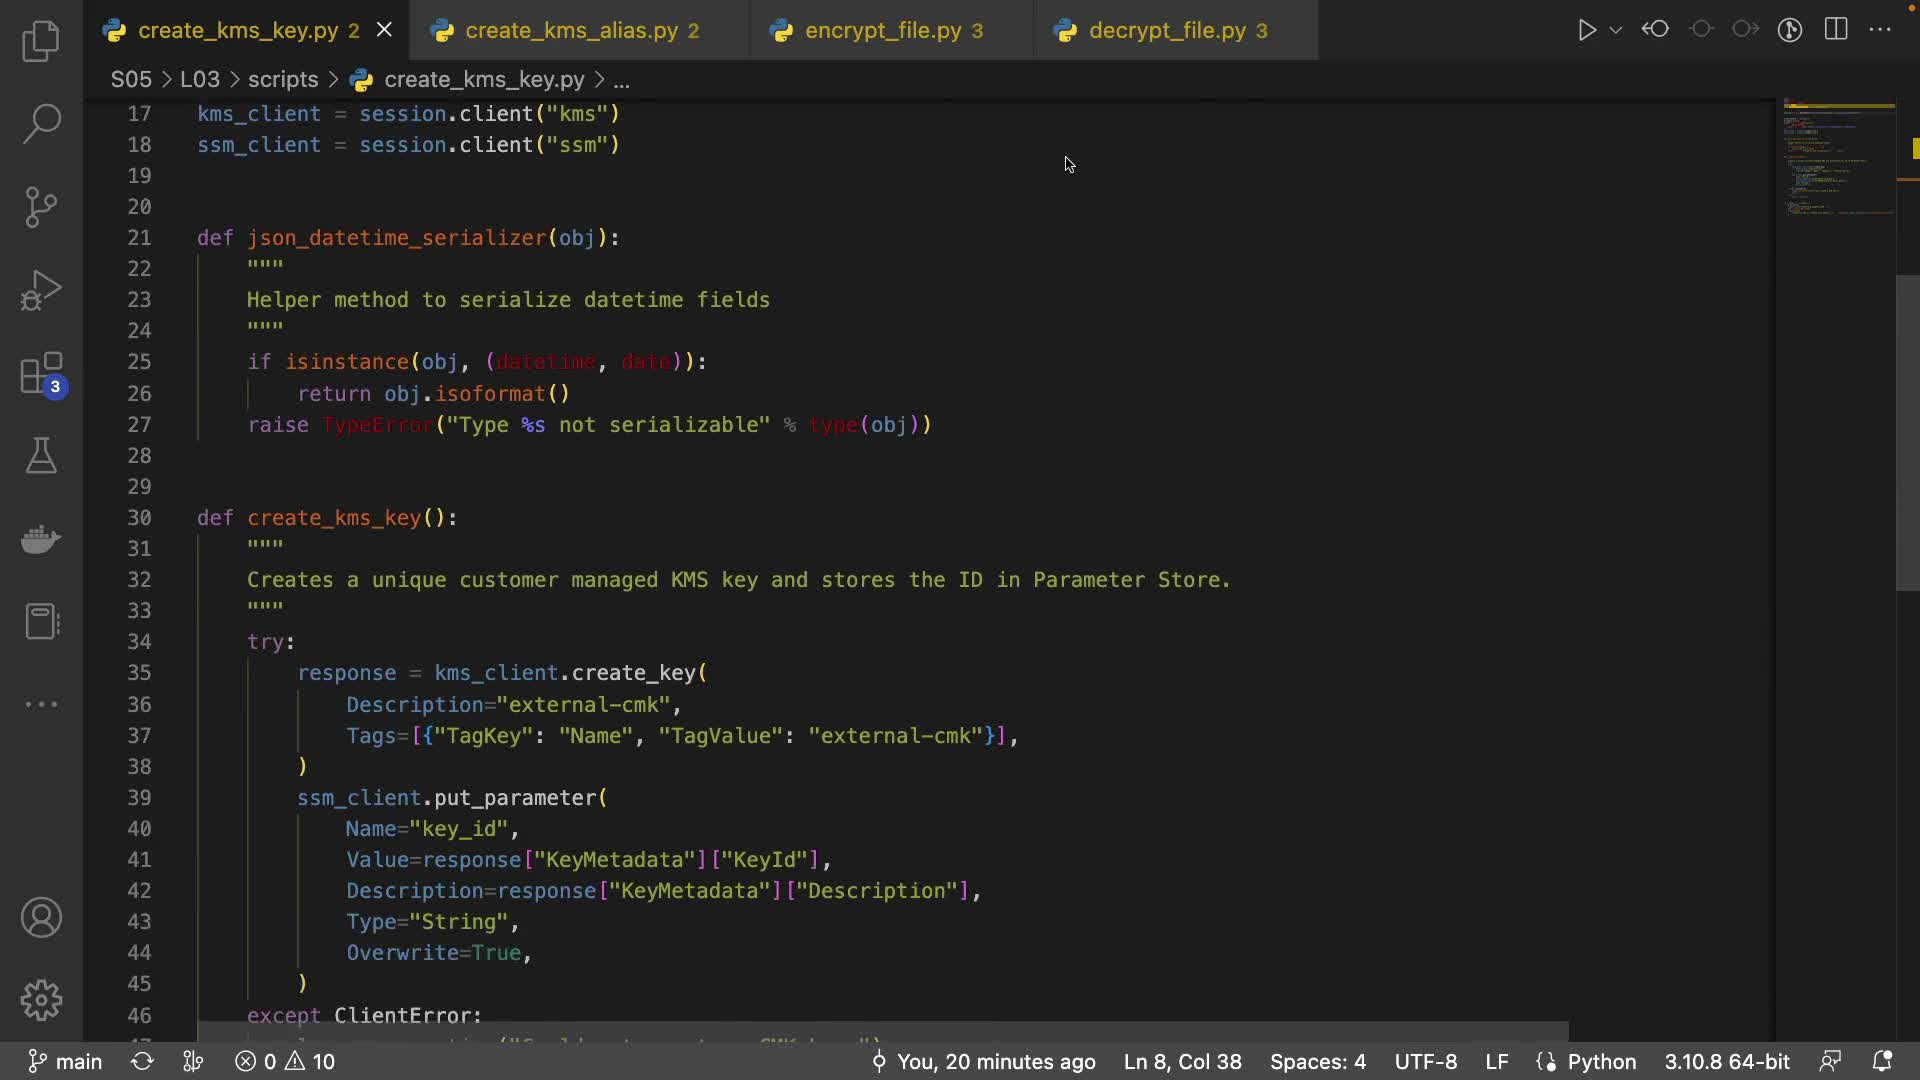Viewport: 1920px width, 1080px height.
Task: Toggle the notifications bell in the status bar
Action: (x=1882, y=1061)
